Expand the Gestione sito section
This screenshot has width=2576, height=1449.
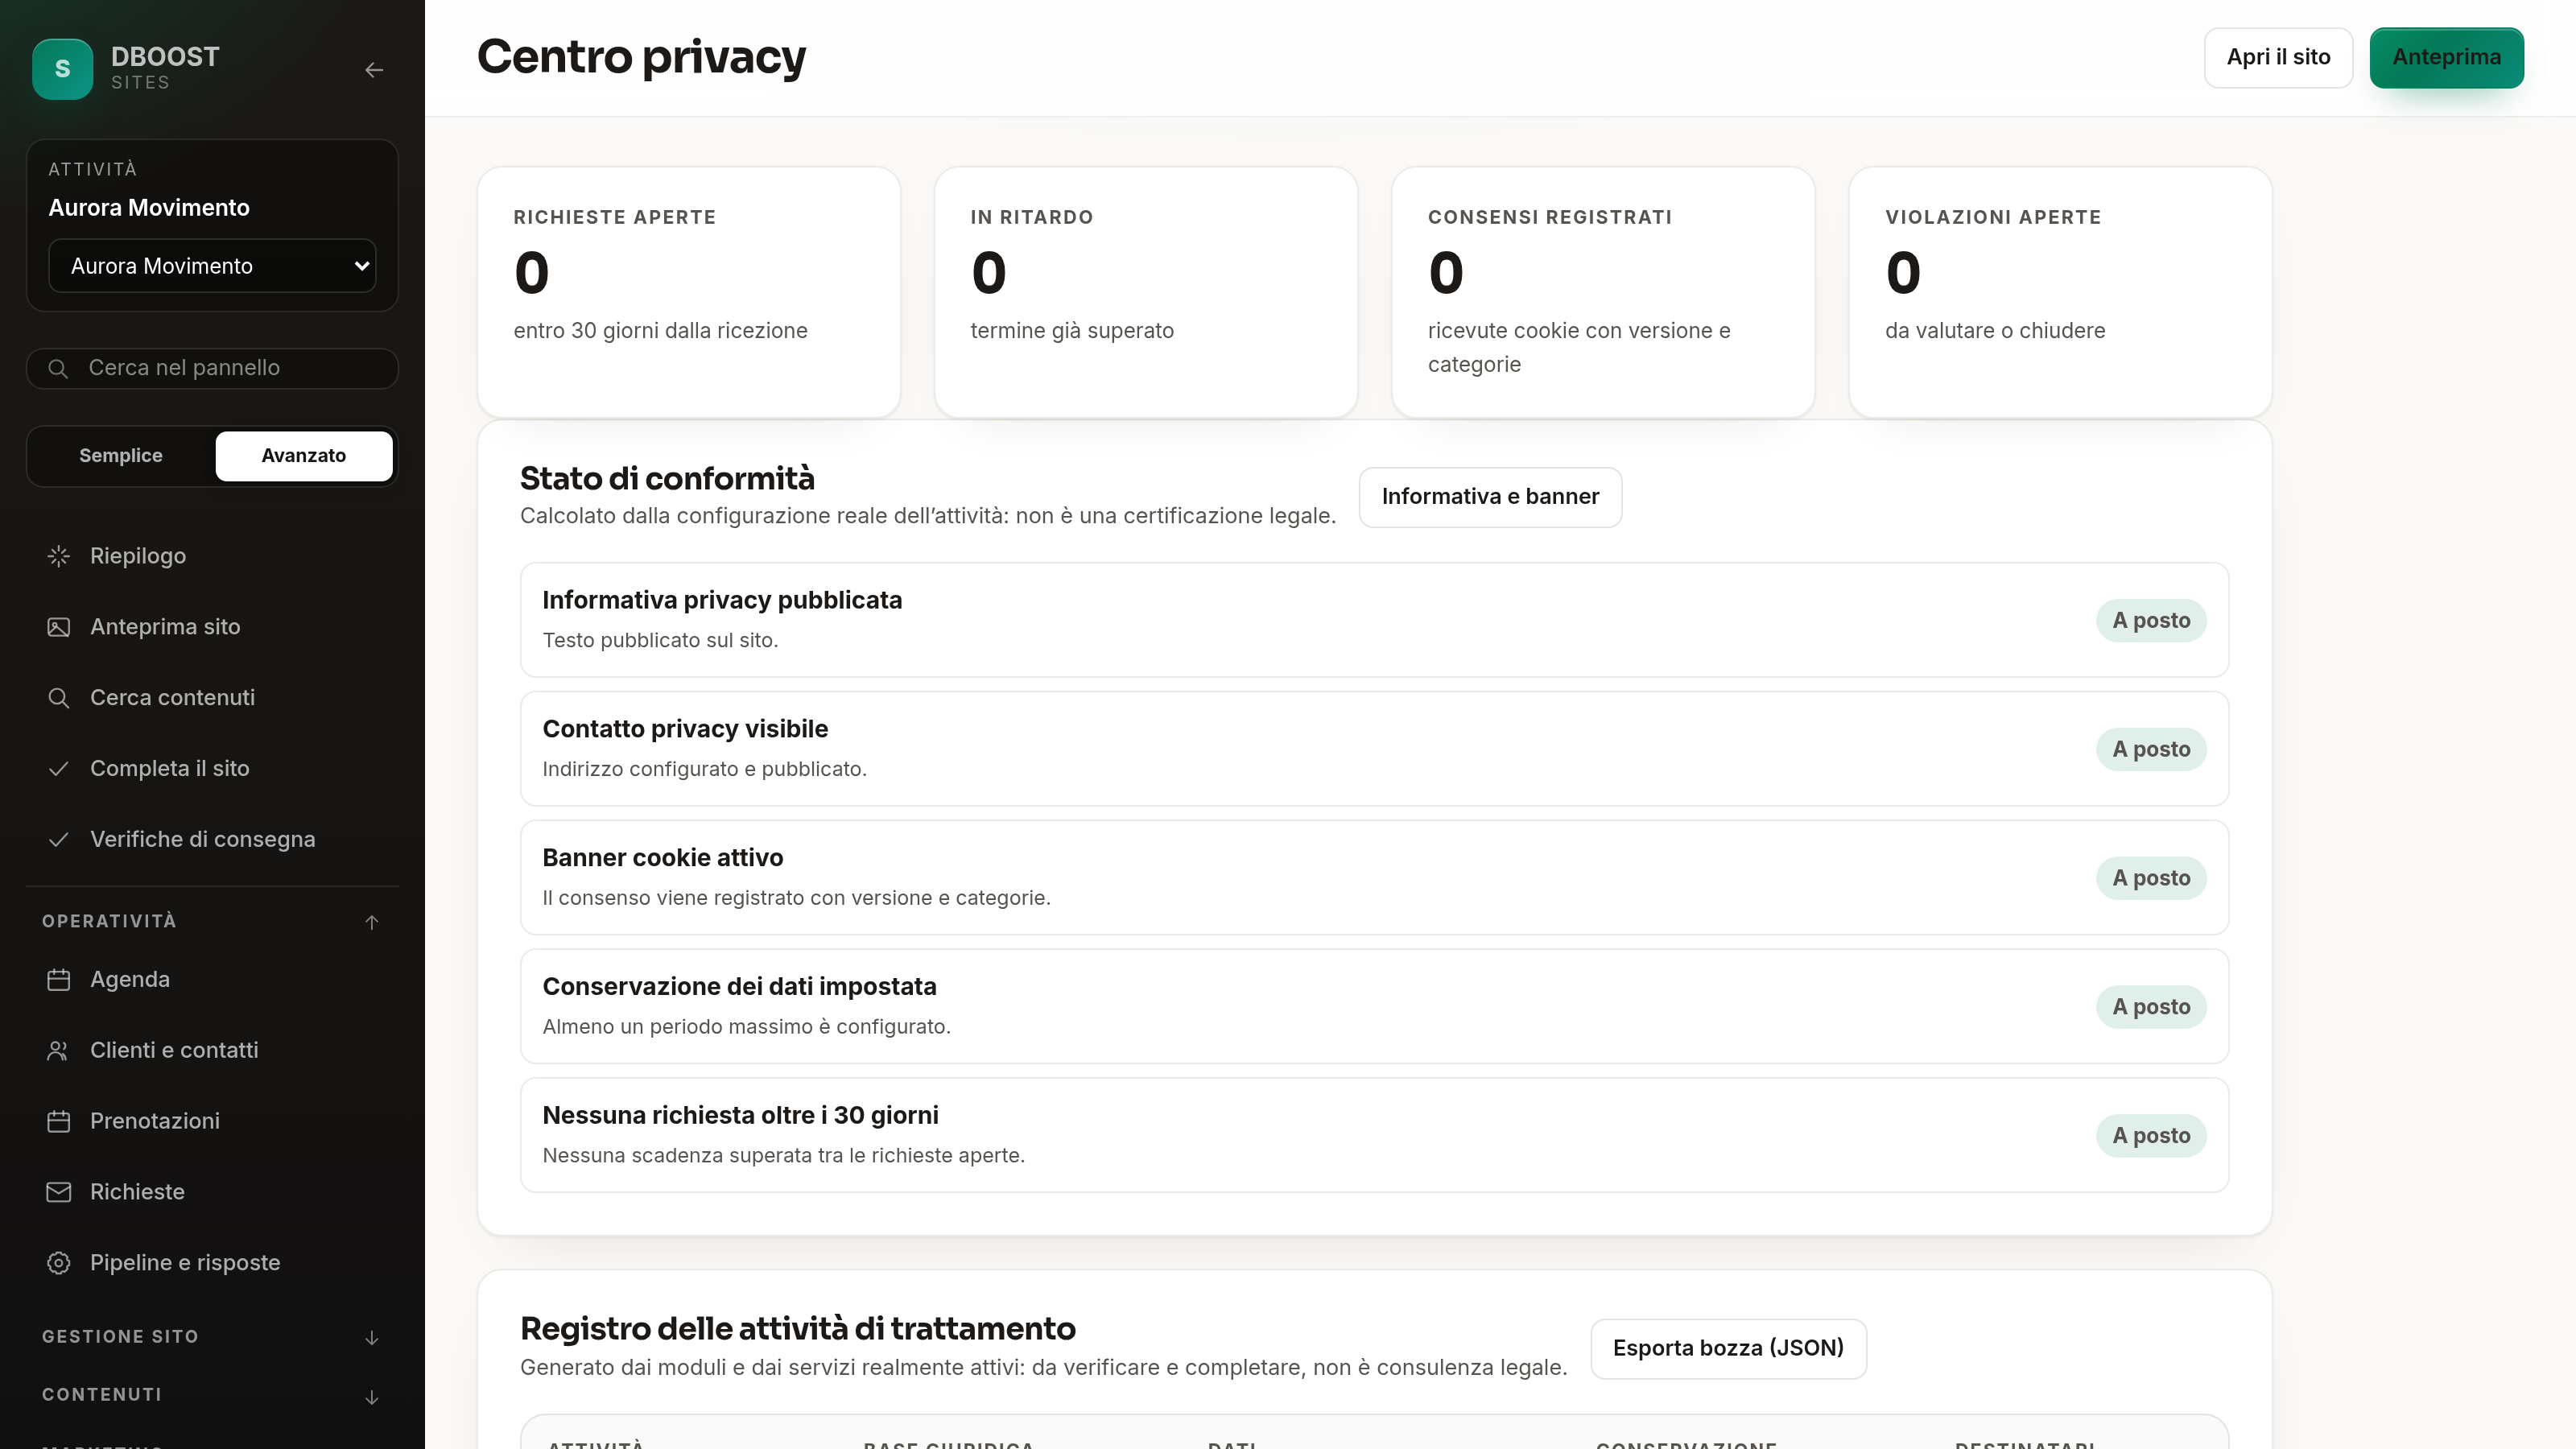212,1337
